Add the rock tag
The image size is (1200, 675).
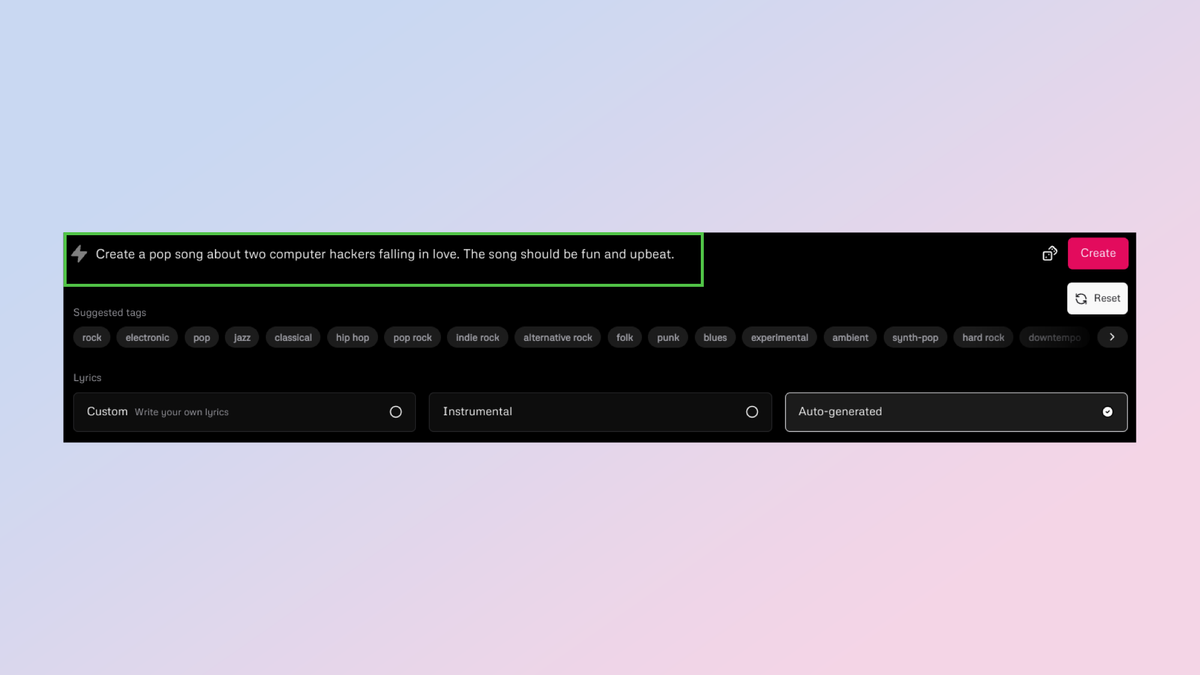[x=91, y=337]
